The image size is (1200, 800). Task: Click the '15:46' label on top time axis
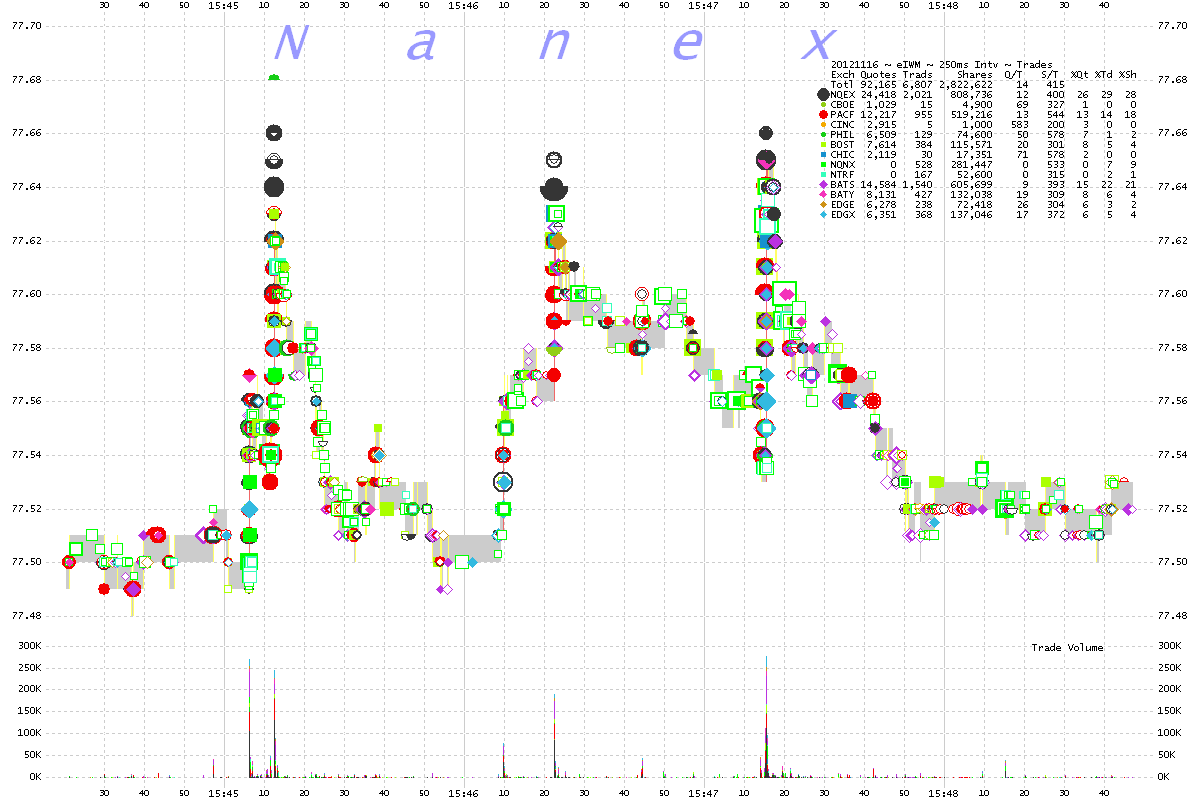pyautogui.click(x=463, y=6)
